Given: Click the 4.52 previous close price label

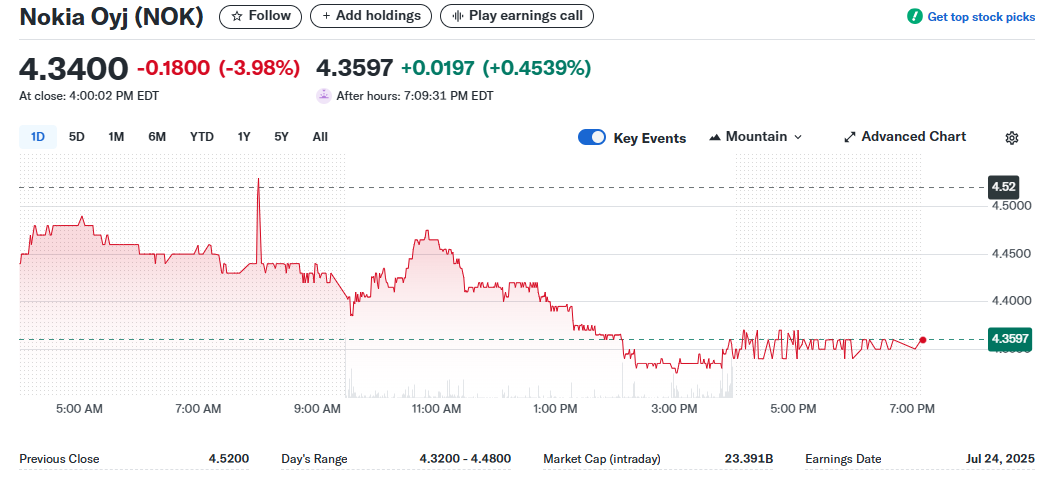Looking at the screenshot, I should (x=1003, y=187).
